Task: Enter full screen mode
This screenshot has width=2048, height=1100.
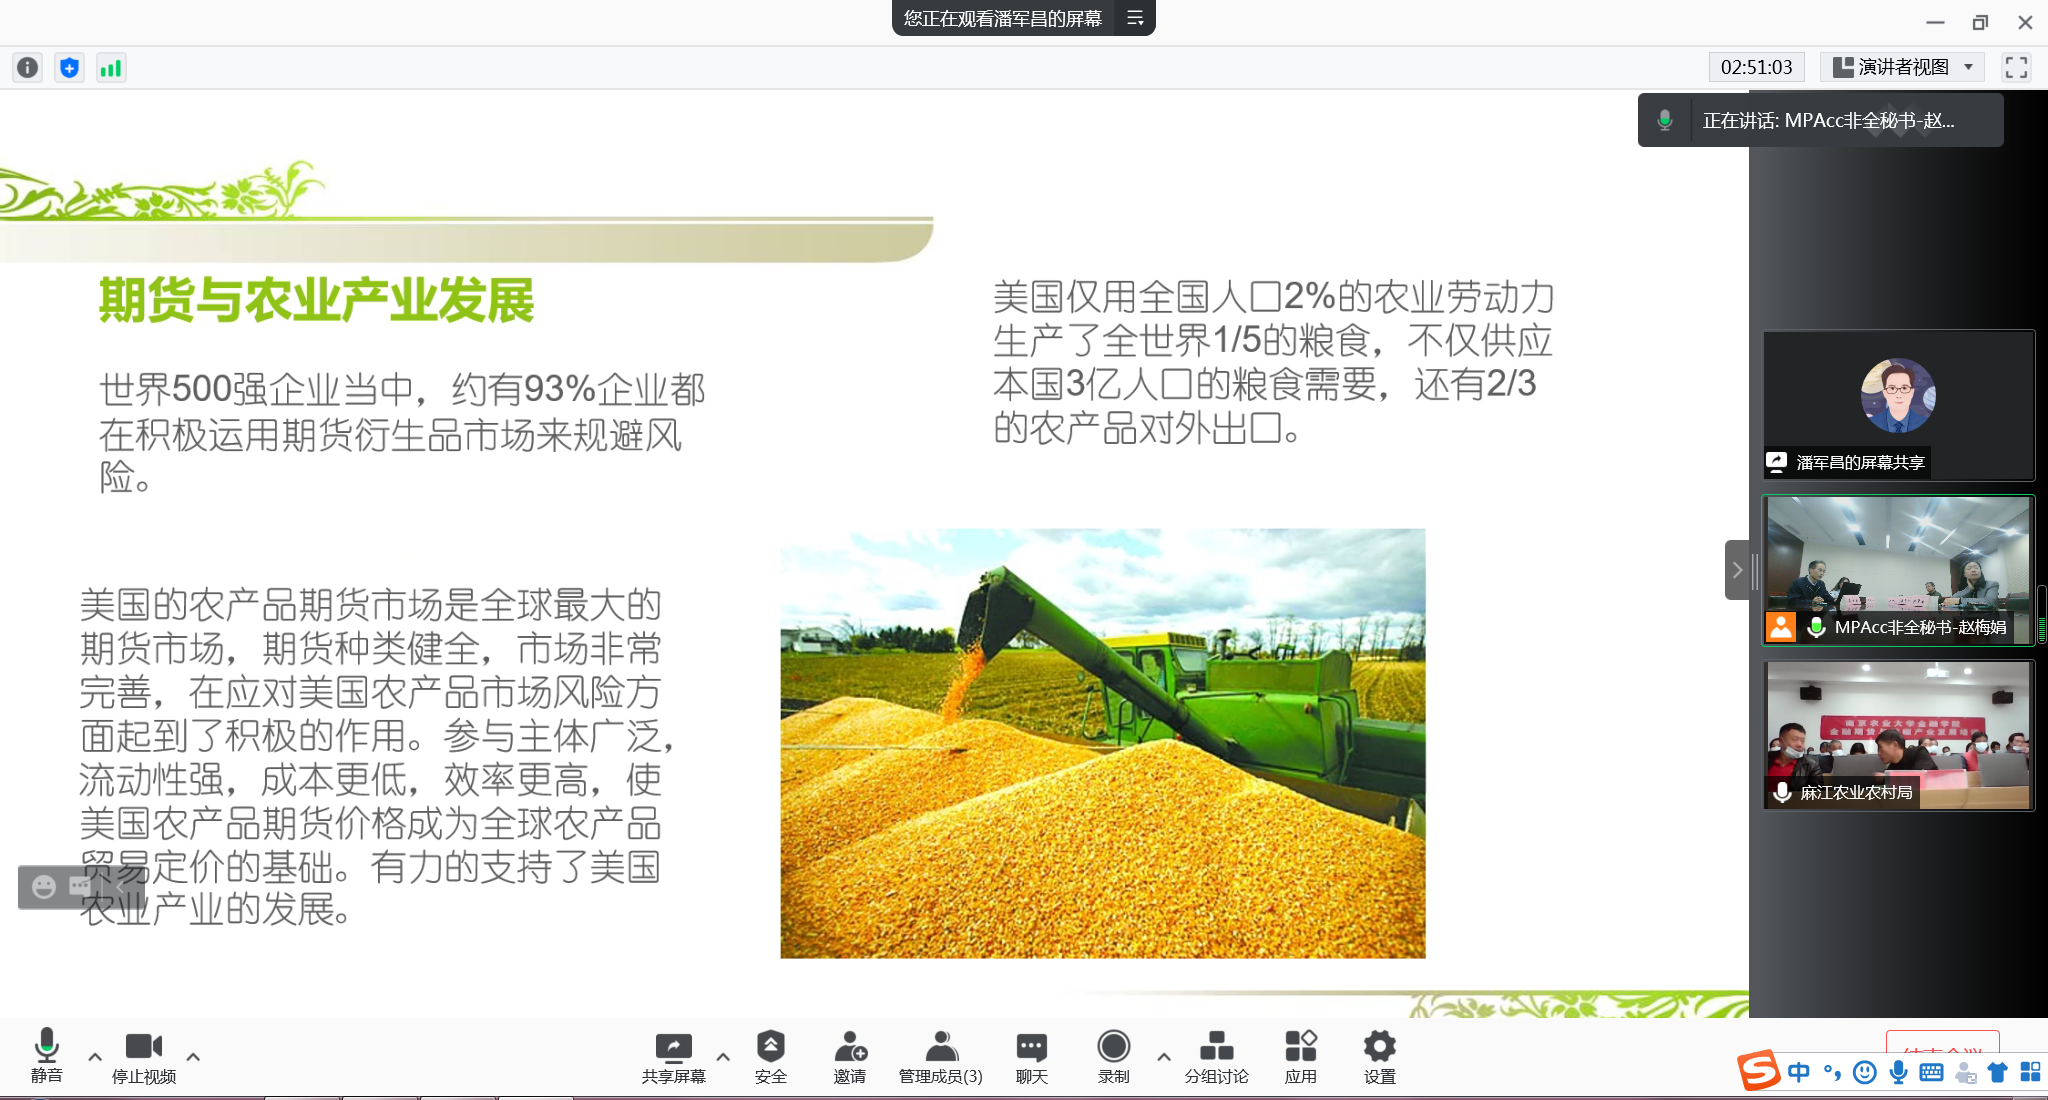Action: click(x=2016, y=67)
